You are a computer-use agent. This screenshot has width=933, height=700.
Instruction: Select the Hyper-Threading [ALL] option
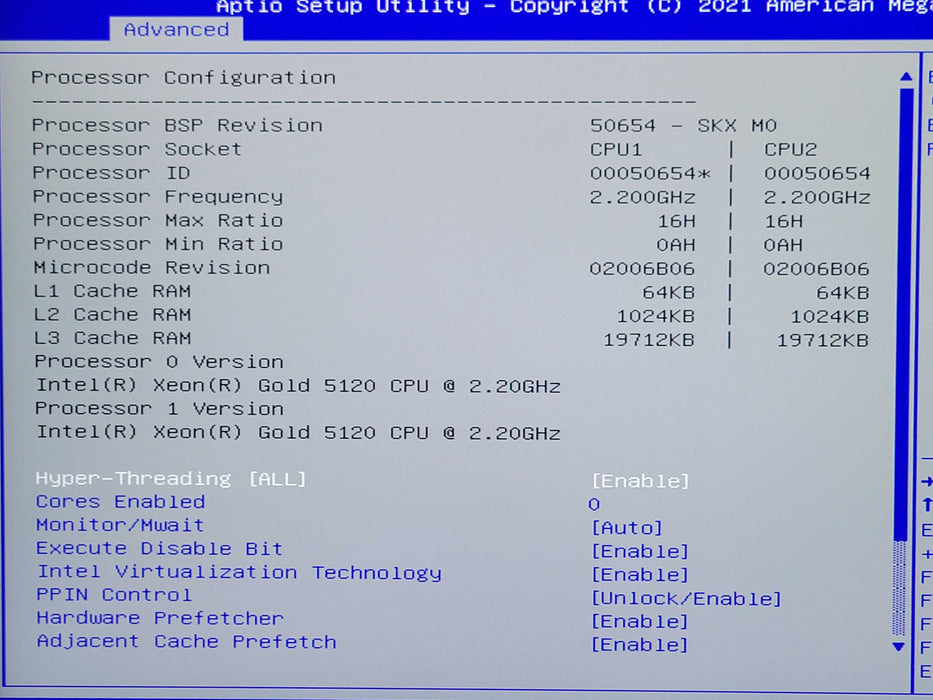click(171, 479)
